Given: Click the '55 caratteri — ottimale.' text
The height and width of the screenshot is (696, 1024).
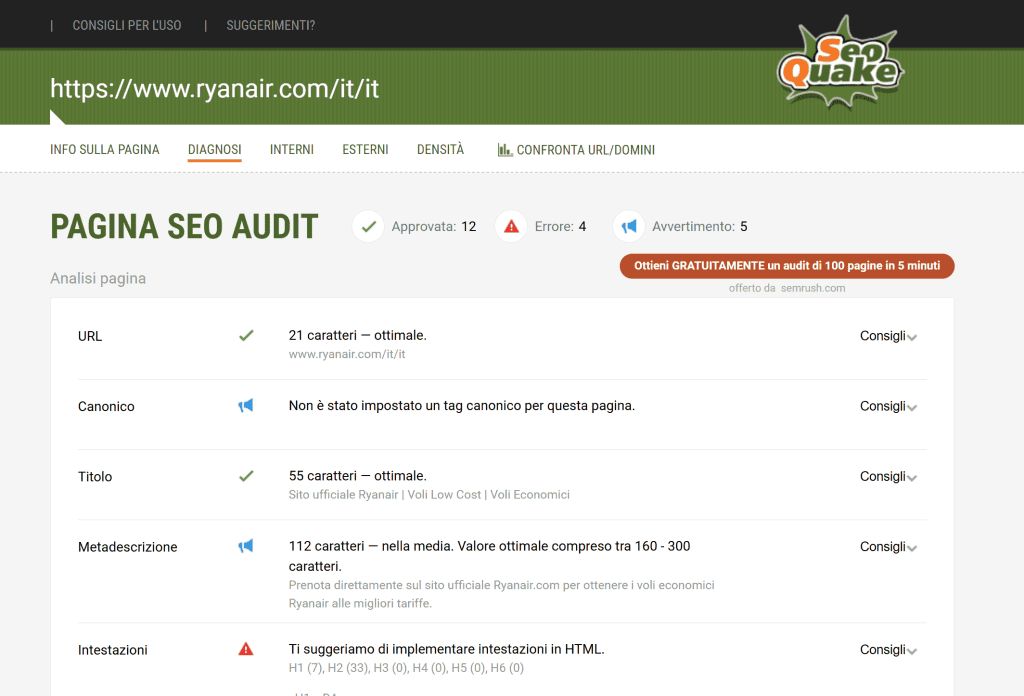Looking at the screenshot, I should click(x=357, y=475).
